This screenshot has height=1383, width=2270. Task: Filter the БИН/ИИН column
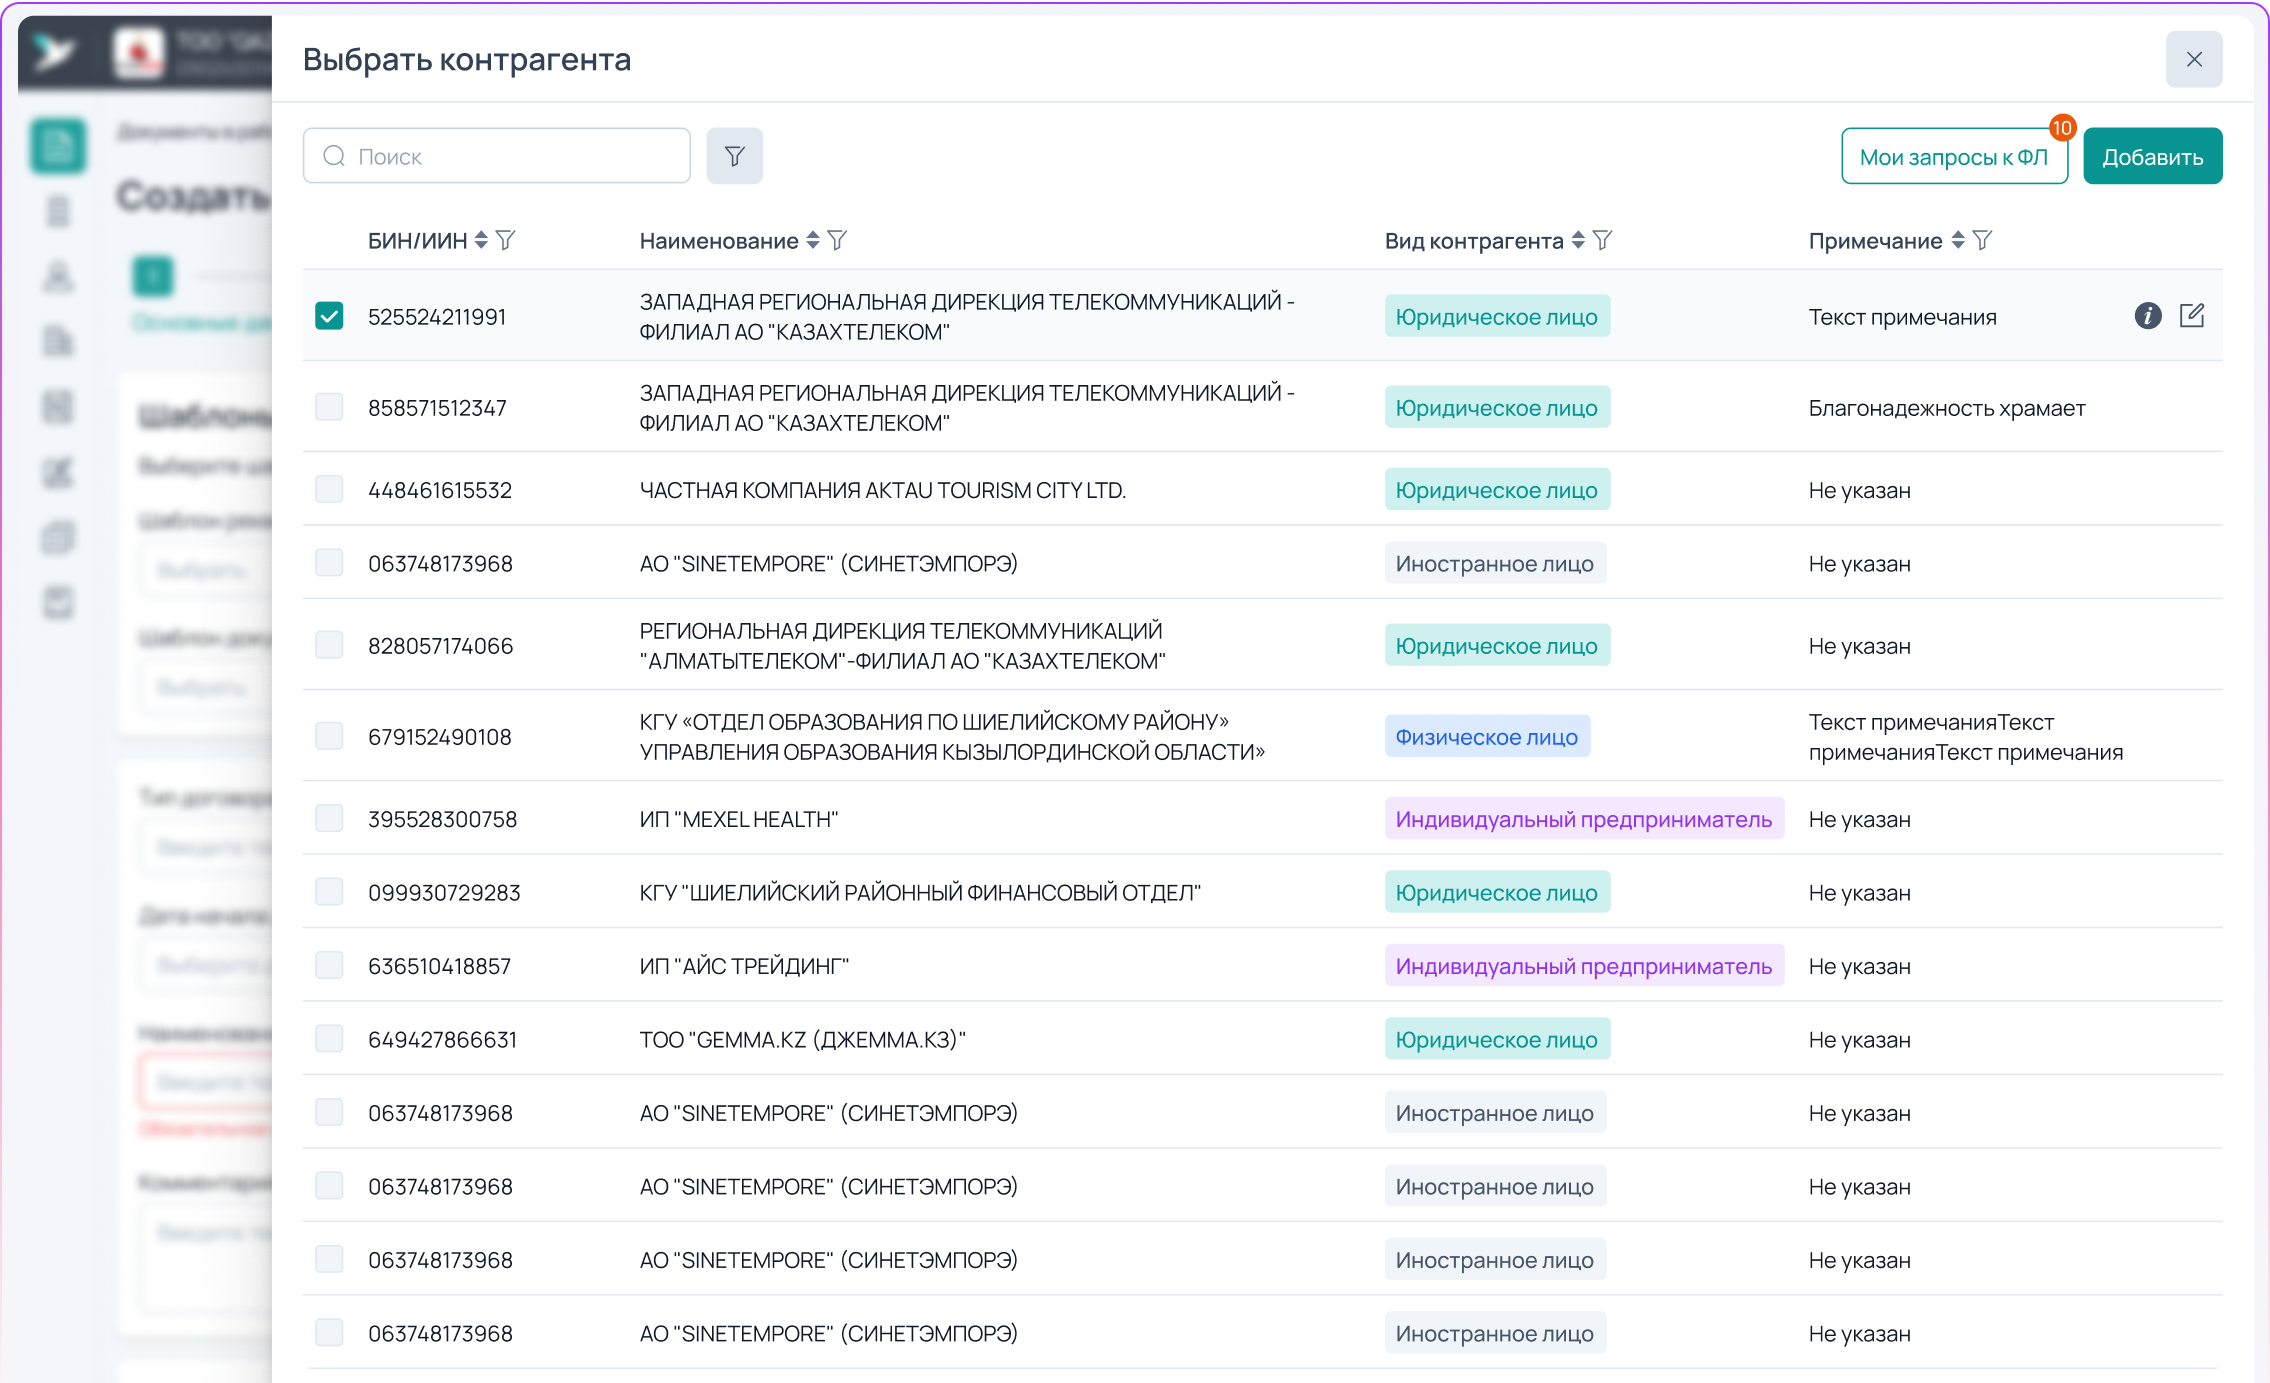click(506, 240)
